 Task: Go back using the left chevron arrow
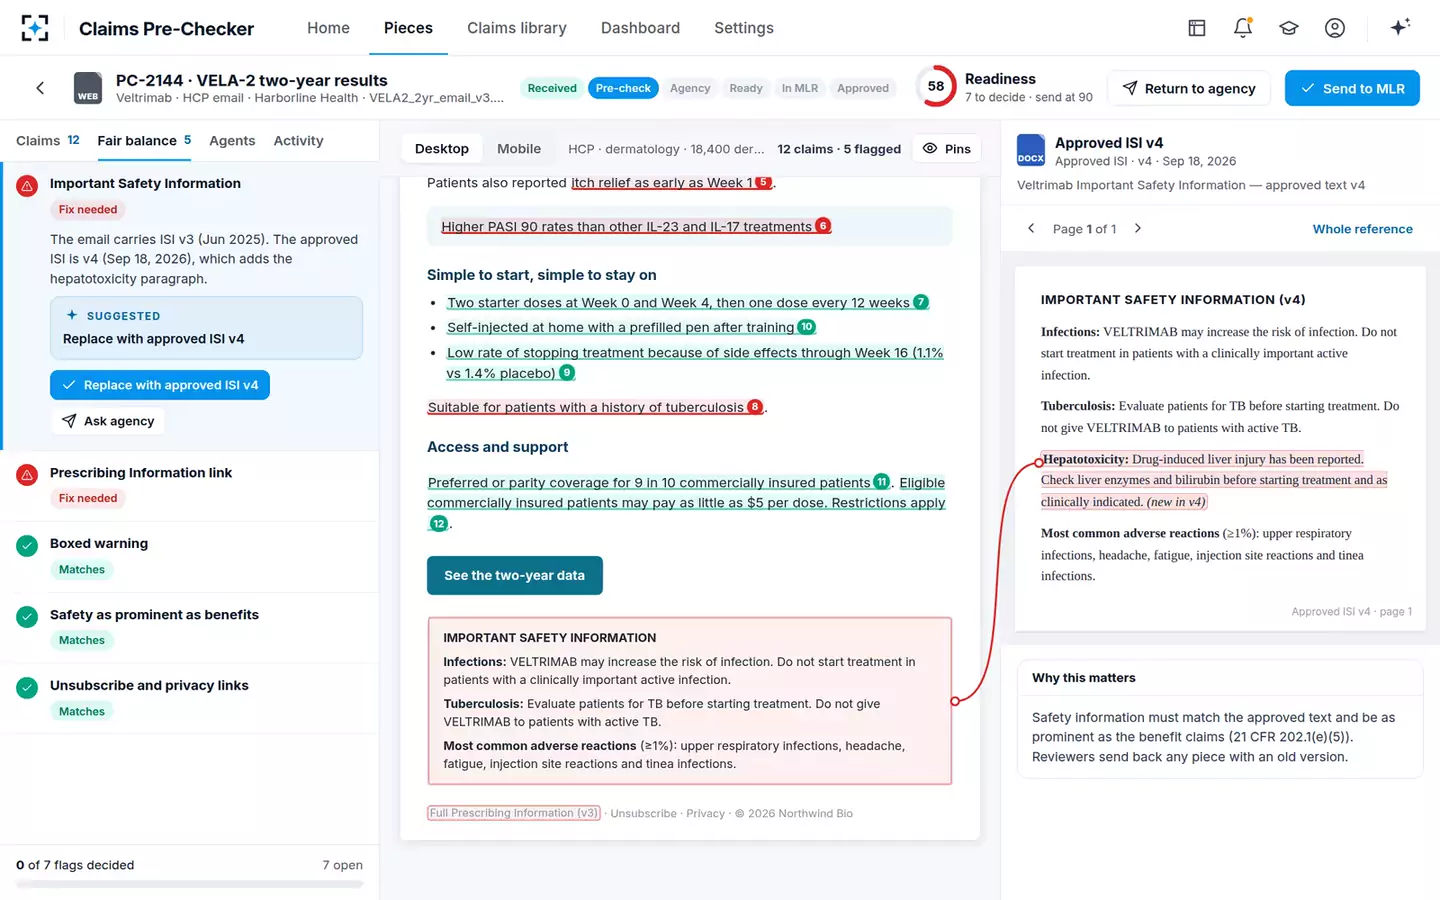(x=40, y=88)
